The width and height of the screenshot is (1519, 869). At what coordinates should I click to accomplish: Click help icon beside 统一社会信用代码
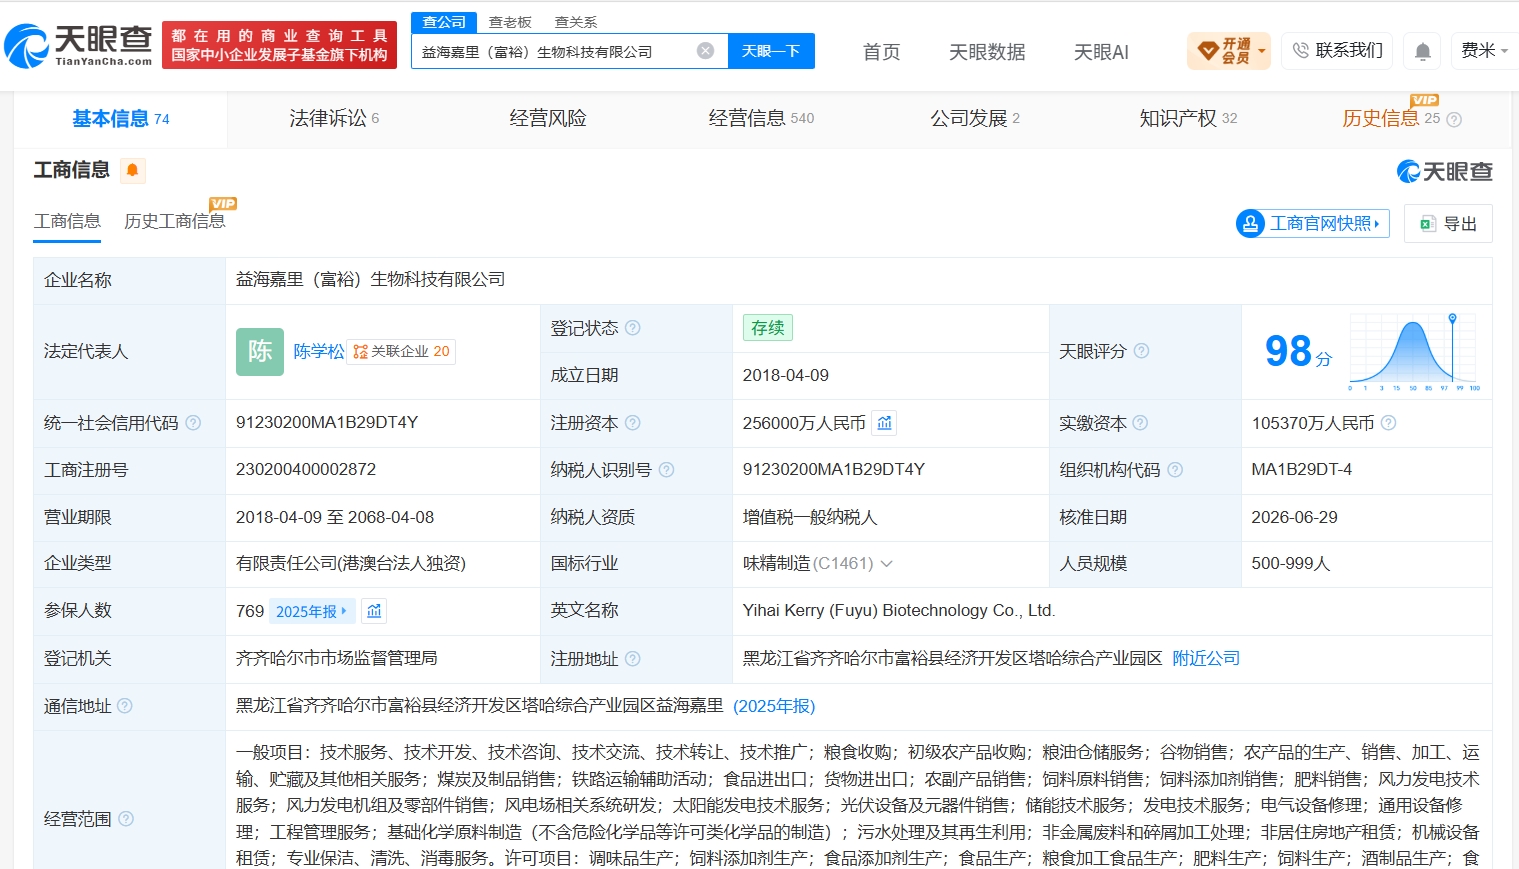pyautogui.click(x=193, y=423)
